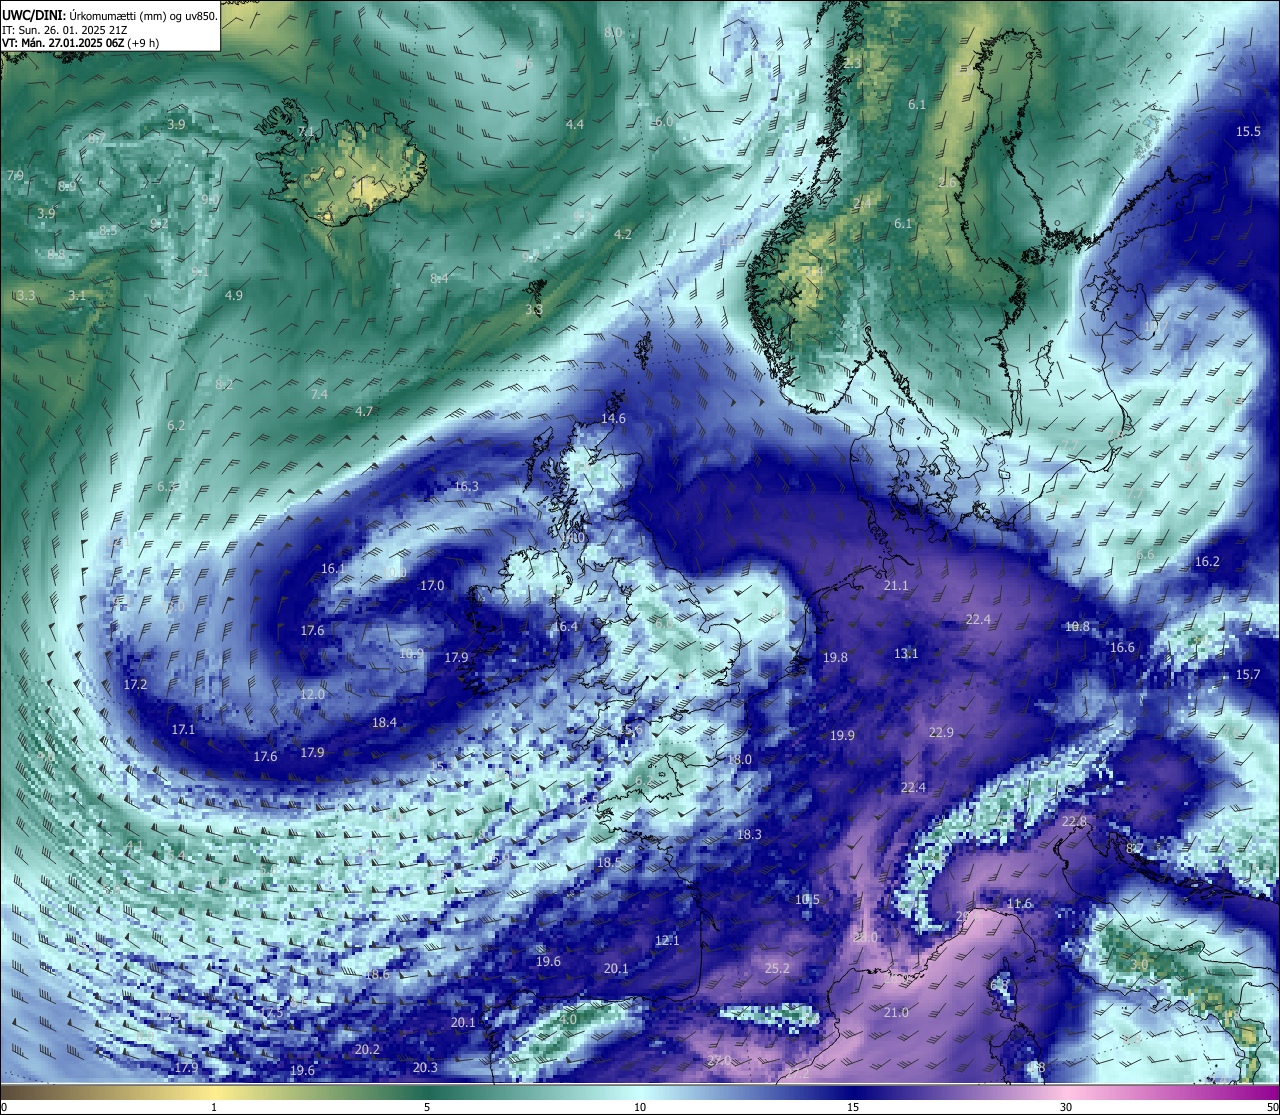Click the 7.4 value label
This screenshot has width=1280, height=1115.
coord(319,395)
